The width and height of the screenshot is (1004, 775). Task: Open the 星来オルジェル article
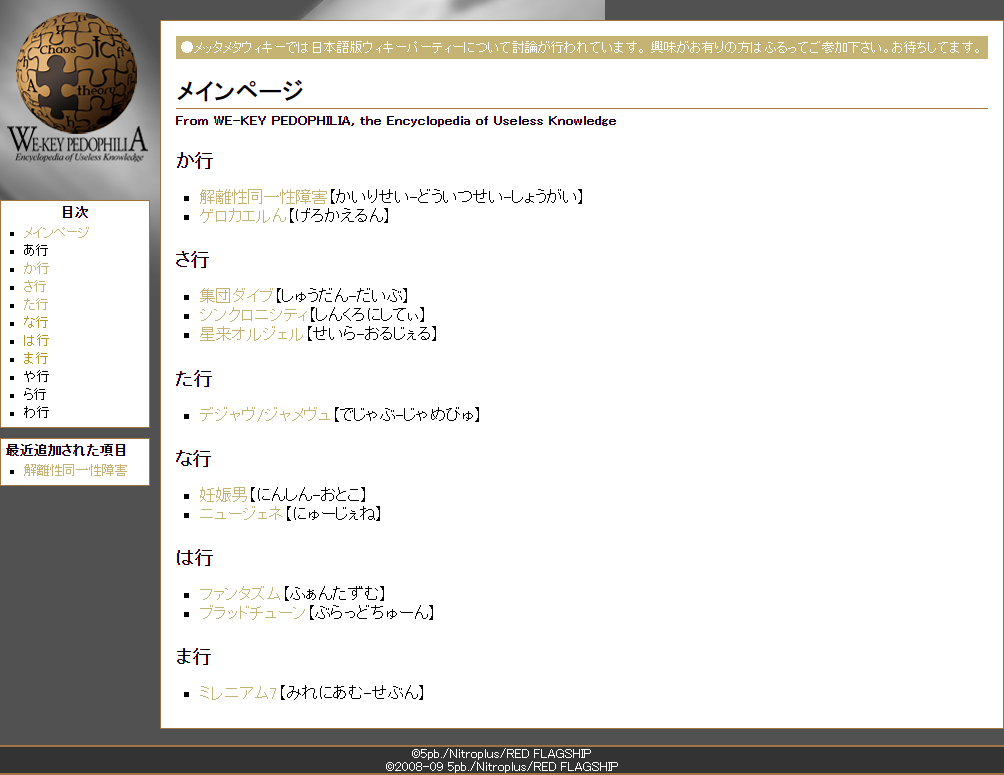[x=251, y=334]
